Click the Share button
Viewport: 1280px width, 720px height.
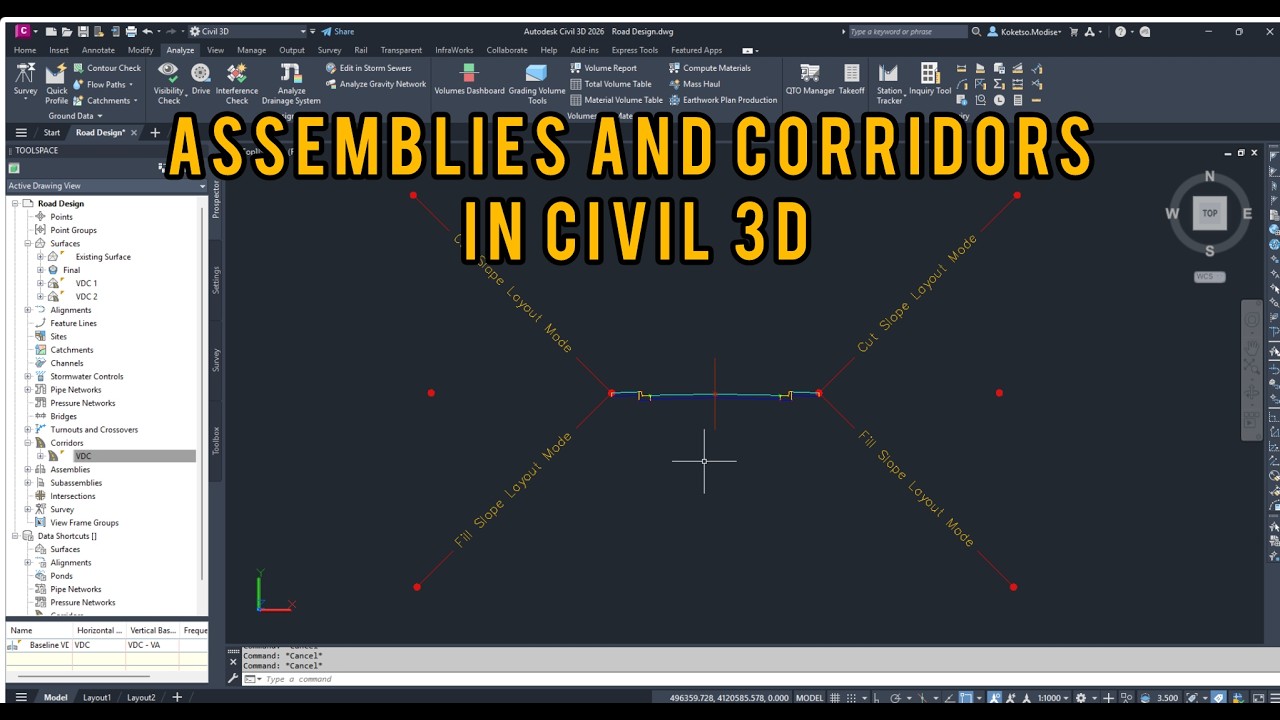[338, 32]
